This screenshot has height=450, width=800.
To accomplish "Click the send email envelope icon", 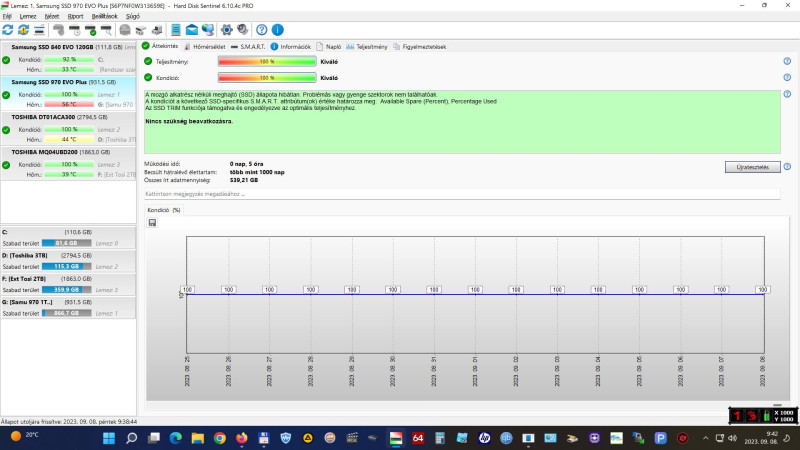I will pos(191,30).
